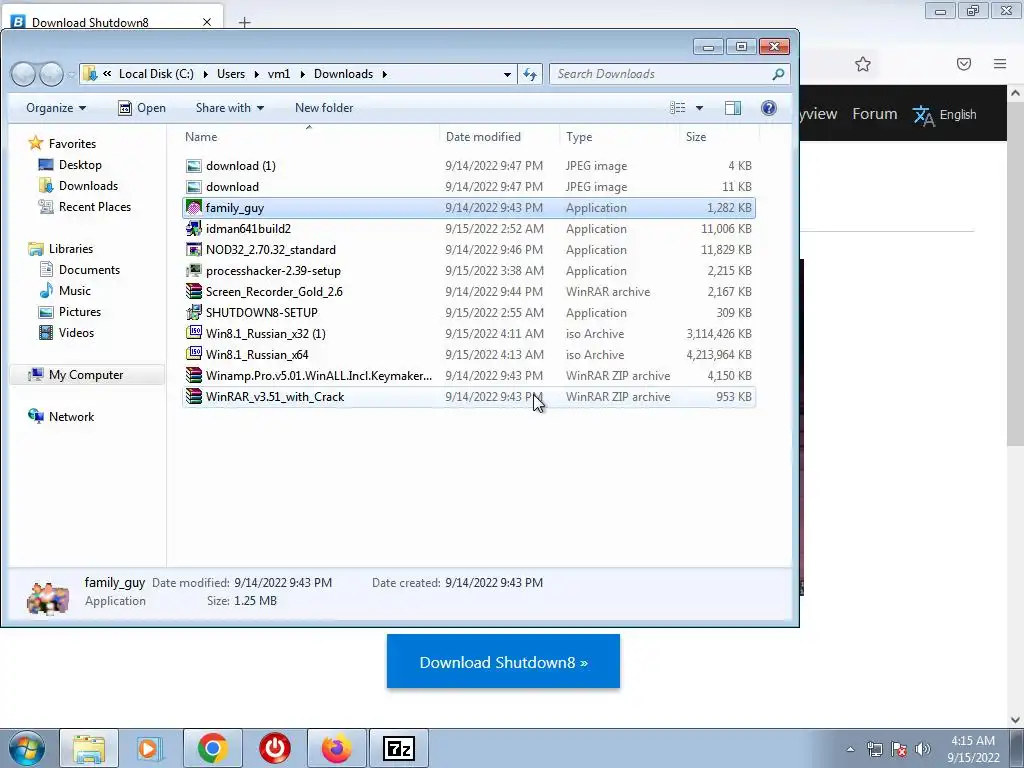1024x768 pixels.
Task: Open the Share with dropdown
Action: [x=230, y=108]
